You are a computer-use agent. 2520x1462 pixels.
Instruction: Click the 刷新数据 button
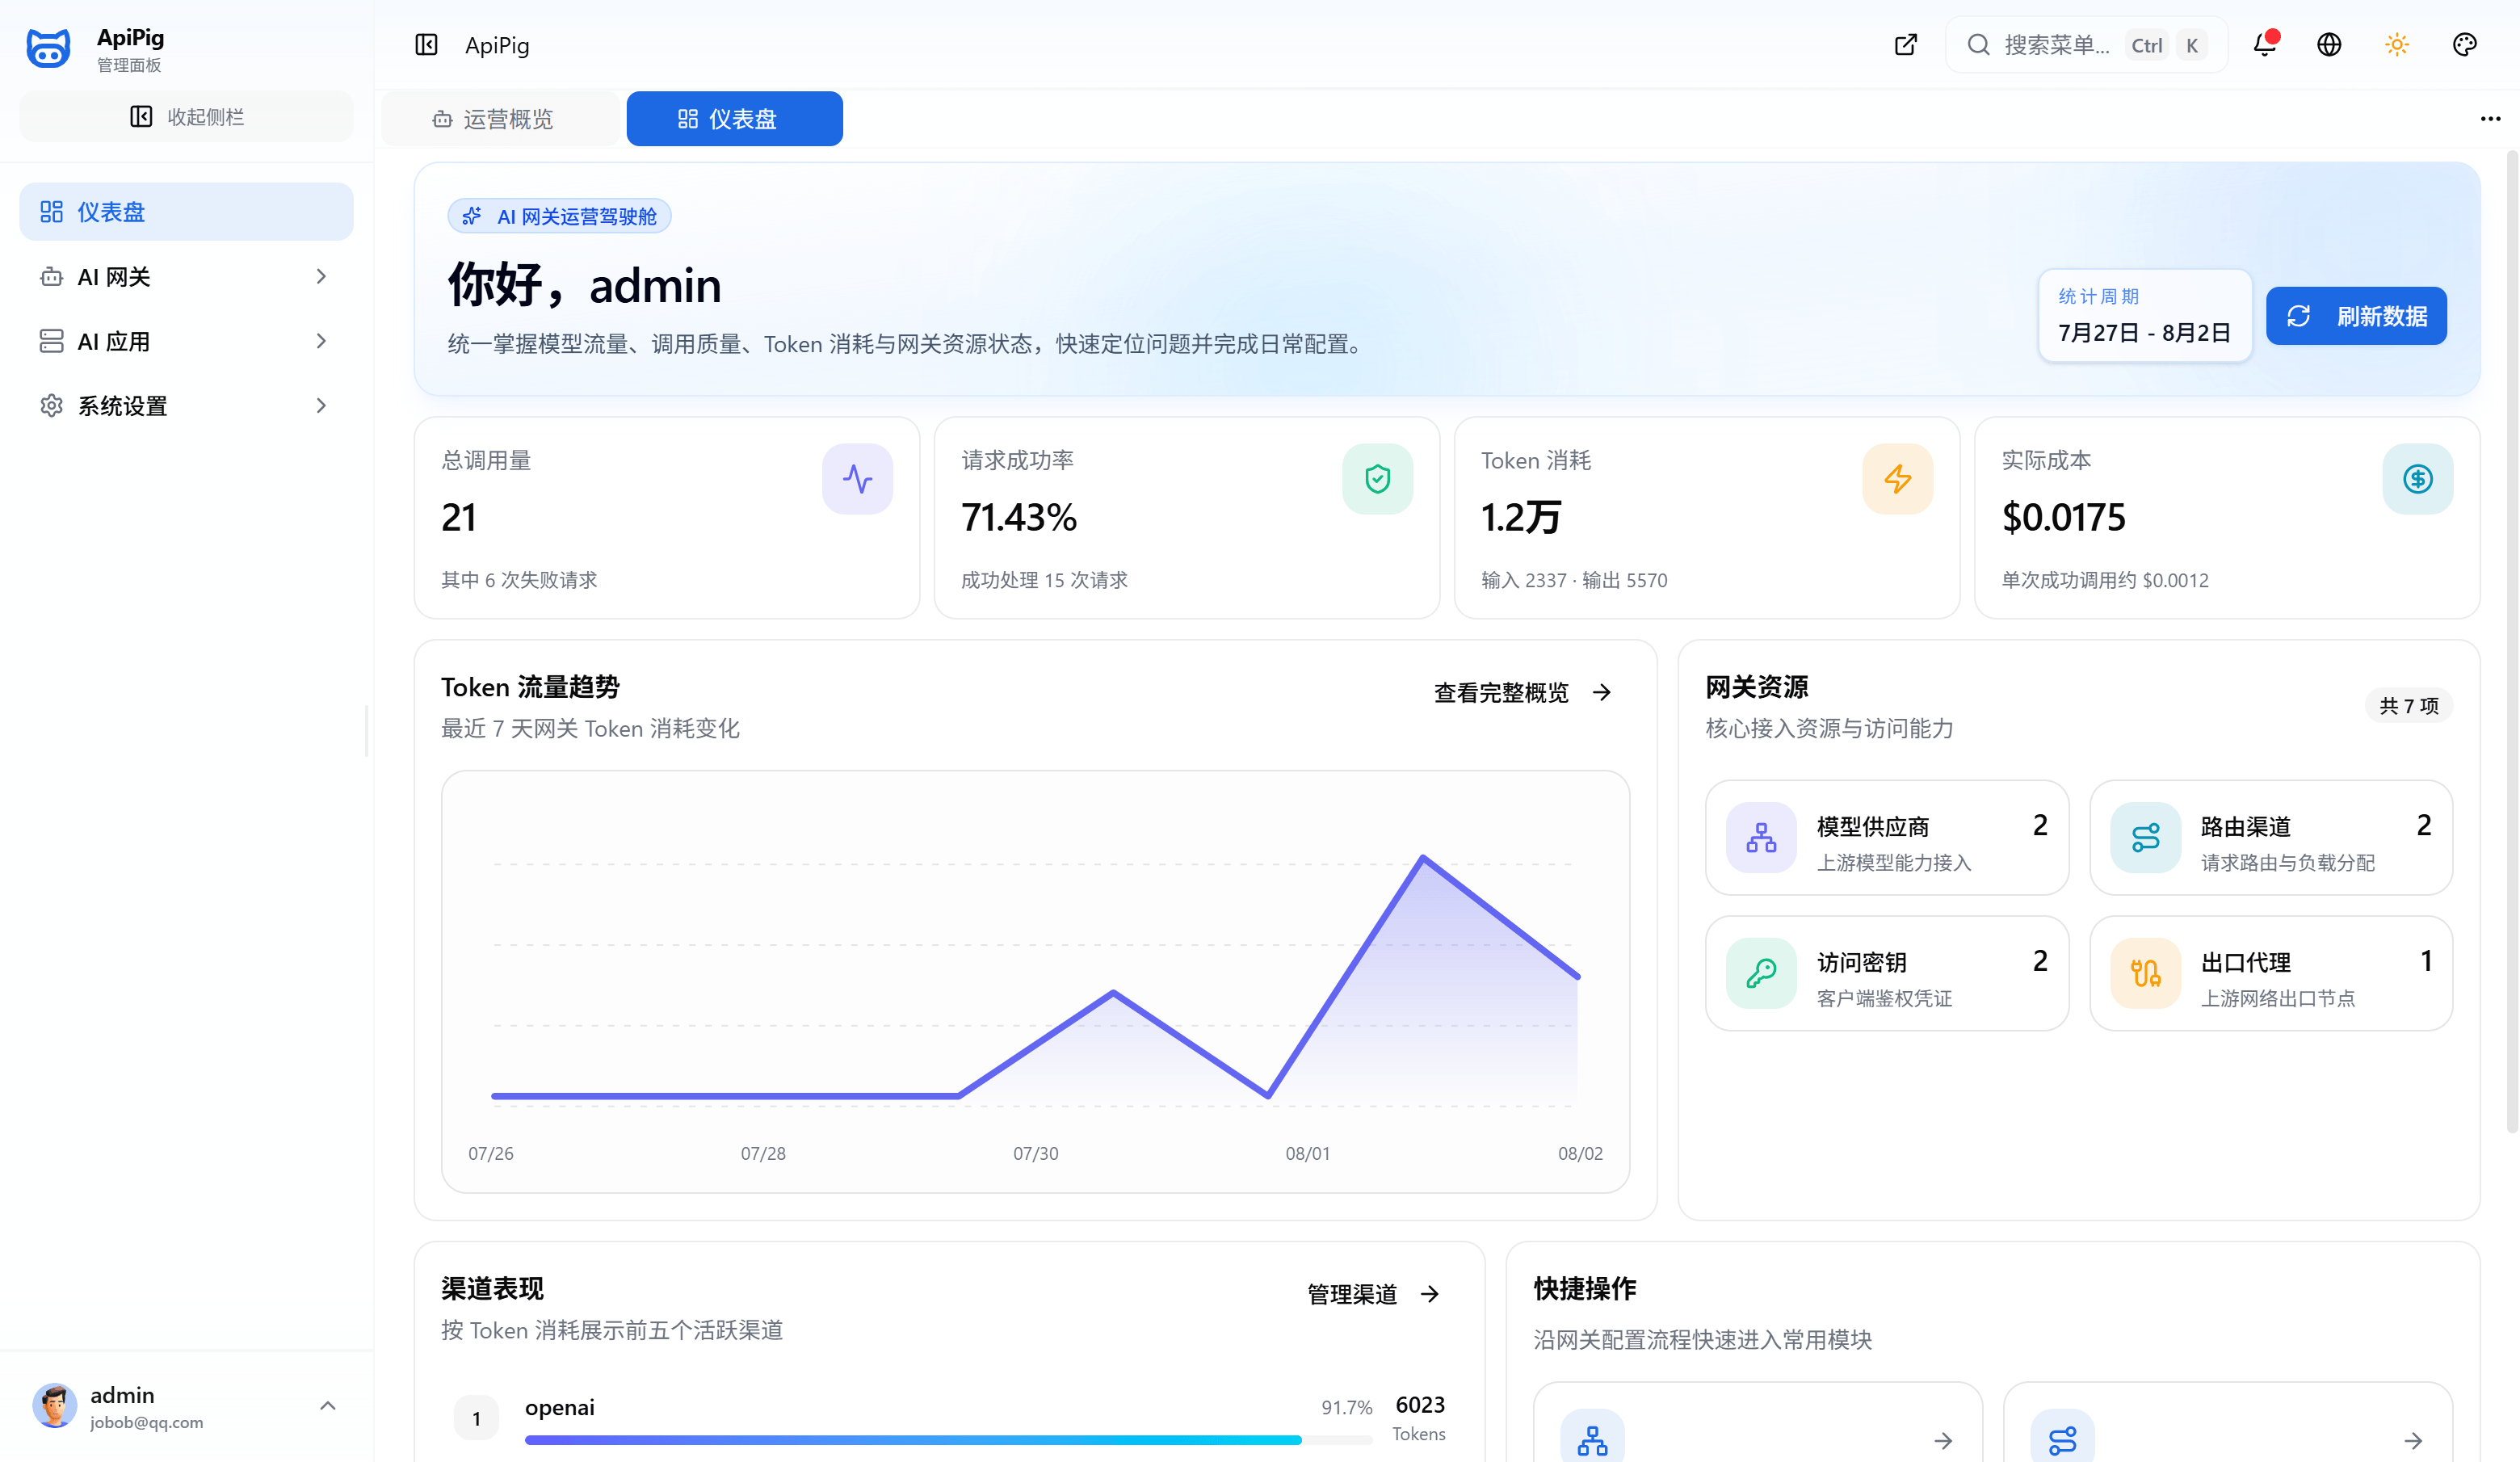tap(2356, 316)
